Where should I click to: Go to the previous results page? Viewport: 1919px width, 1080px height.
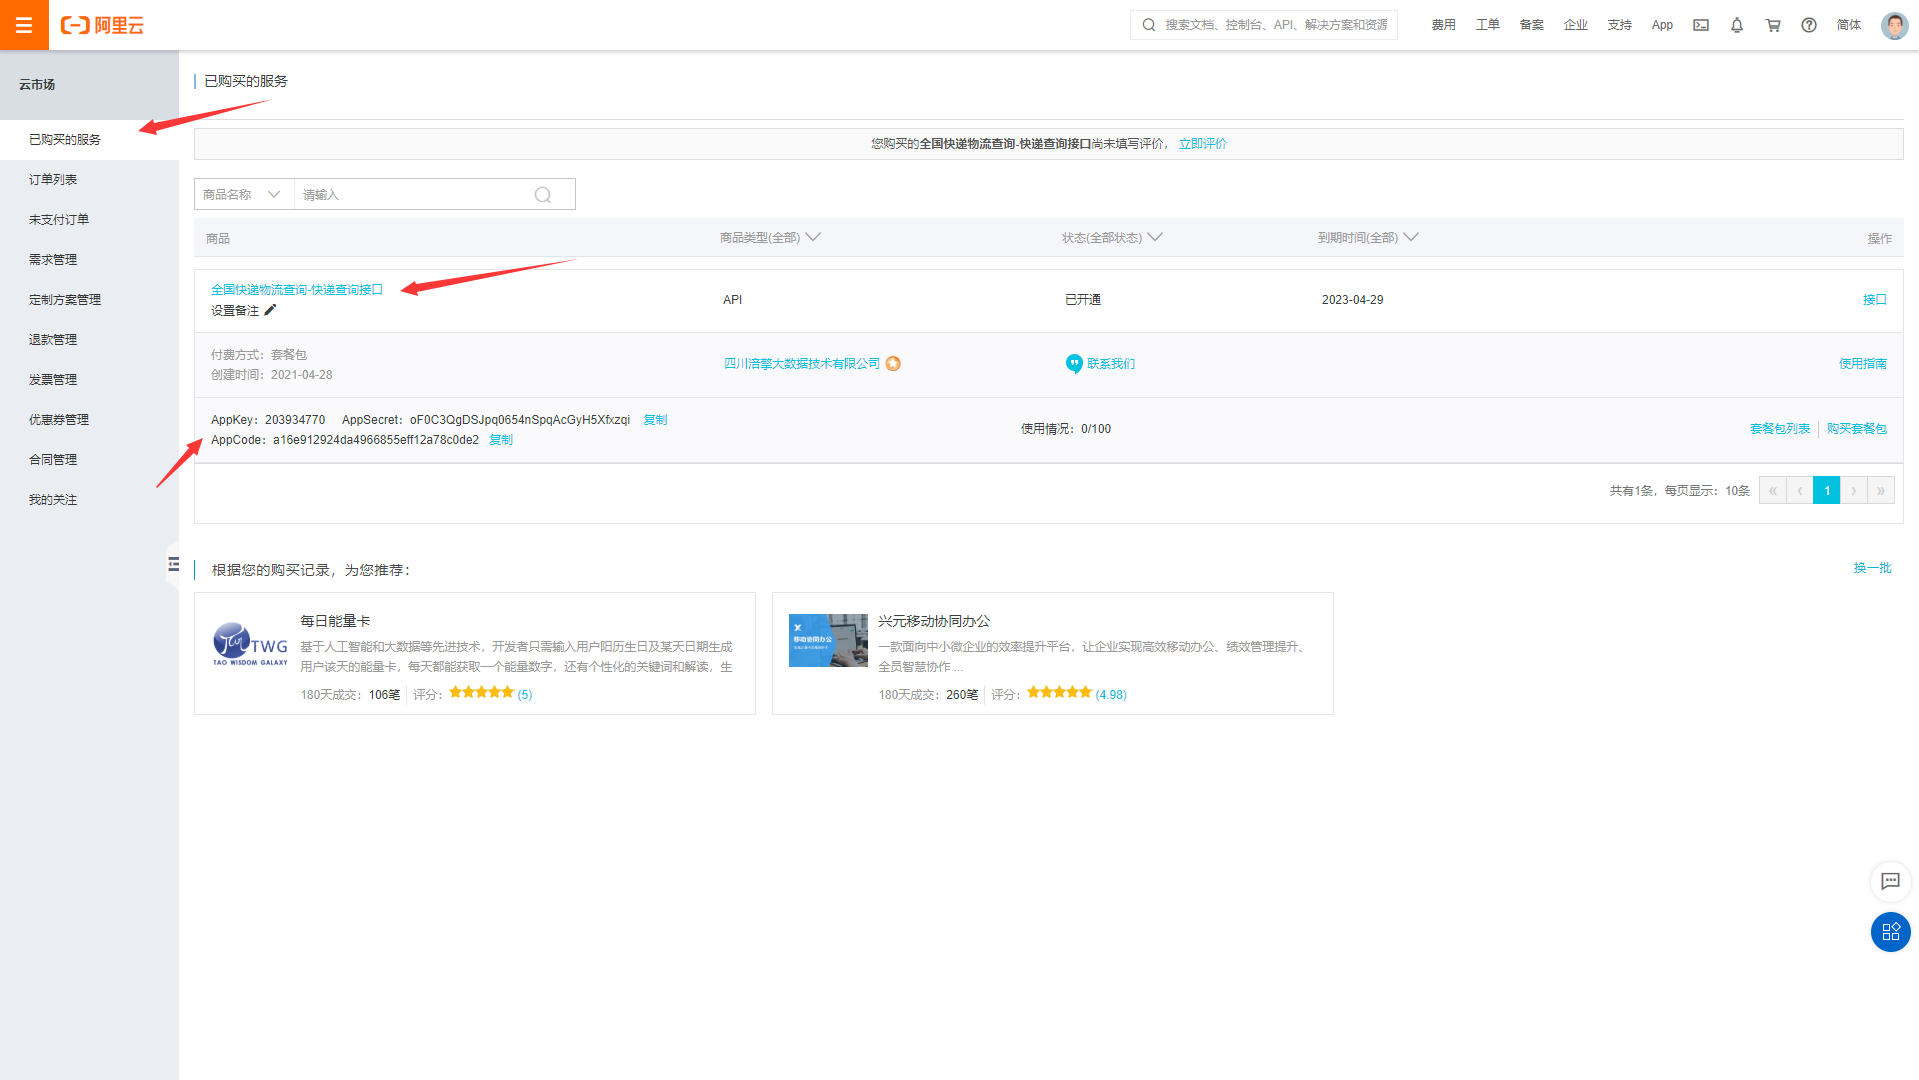click(x=1799, y=491)
